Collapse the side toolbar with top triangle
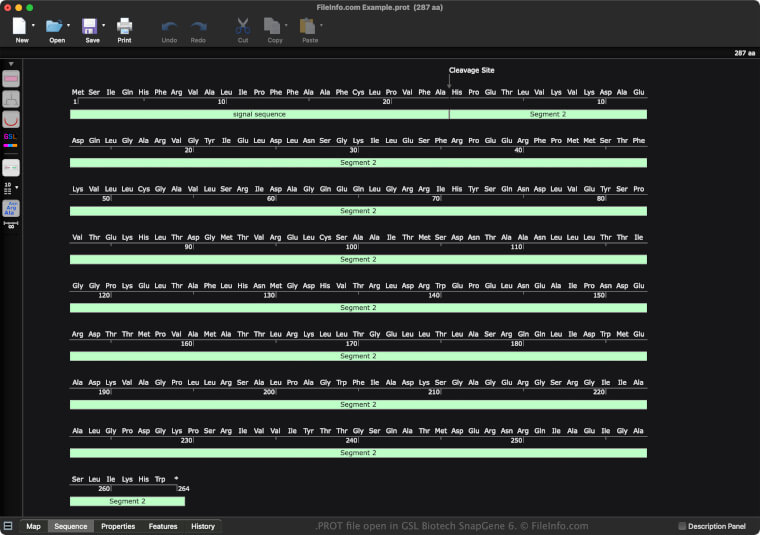This screenshot has height=535, width=760. click(11, 63)
